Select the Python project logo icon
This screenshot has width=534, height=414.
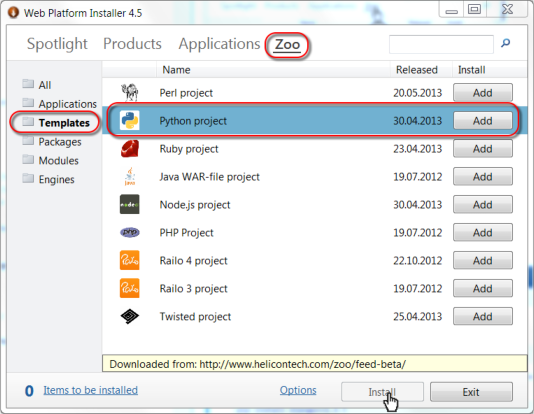129,121
